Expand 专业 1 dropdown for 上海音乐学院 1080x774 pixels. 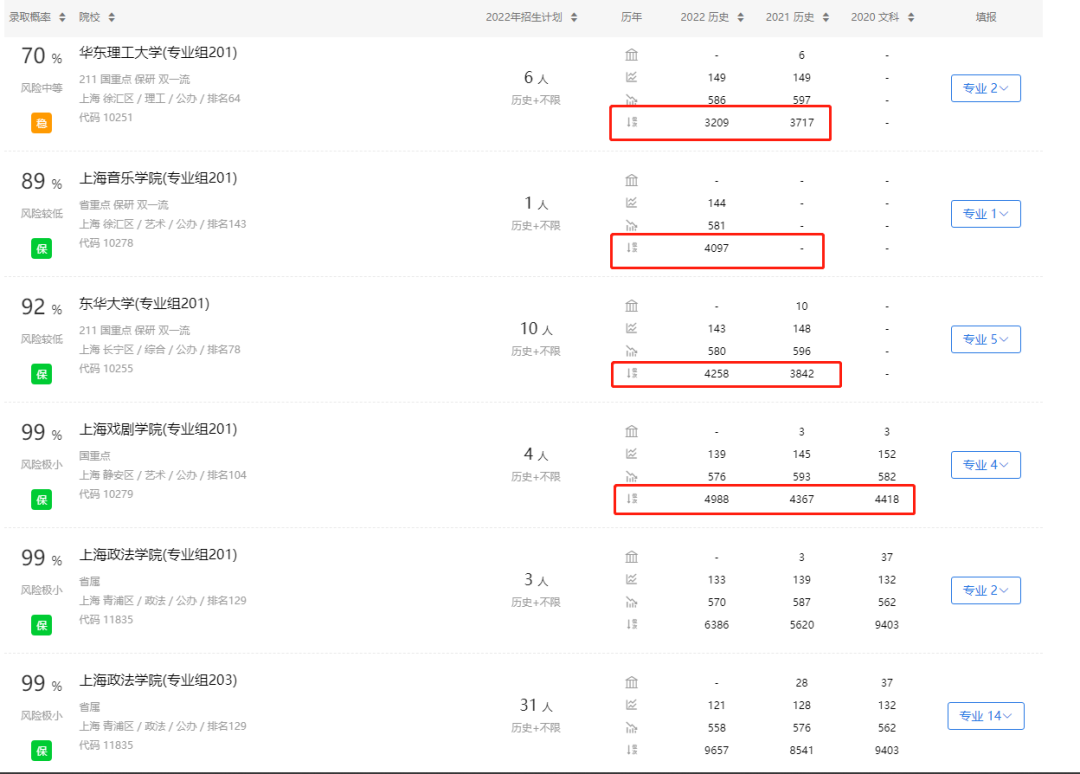click(x=986, y=213)
